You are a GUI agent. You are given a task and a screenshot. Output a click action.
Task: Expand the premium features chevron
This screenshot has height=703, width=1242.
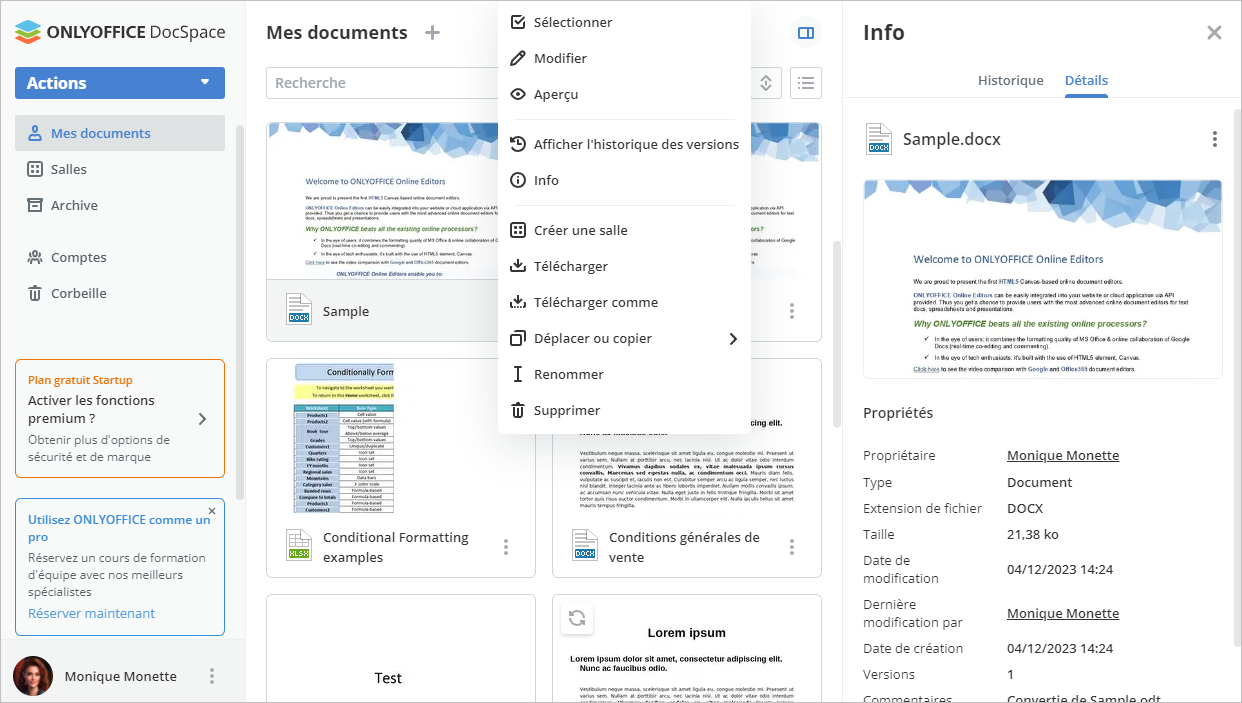point(202,419)
